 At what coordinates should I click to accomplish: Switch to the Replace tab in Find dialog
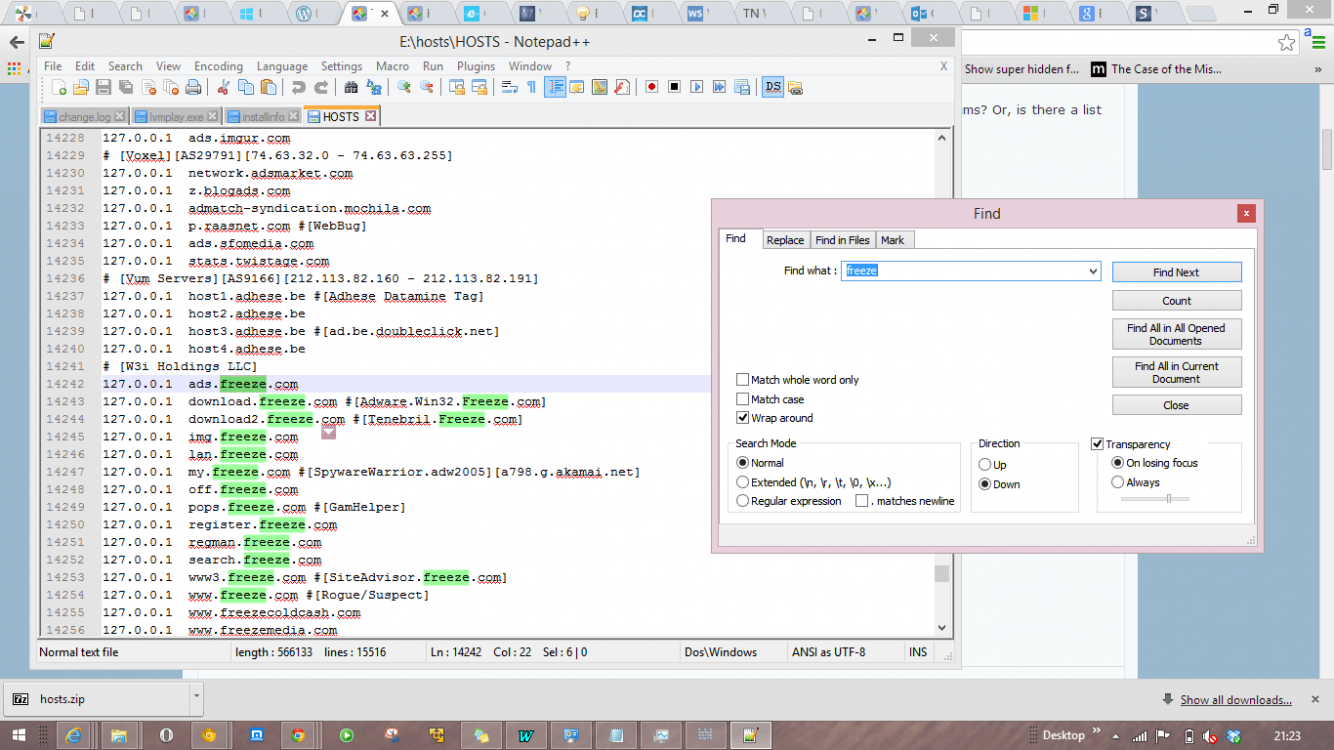(785, 240)
